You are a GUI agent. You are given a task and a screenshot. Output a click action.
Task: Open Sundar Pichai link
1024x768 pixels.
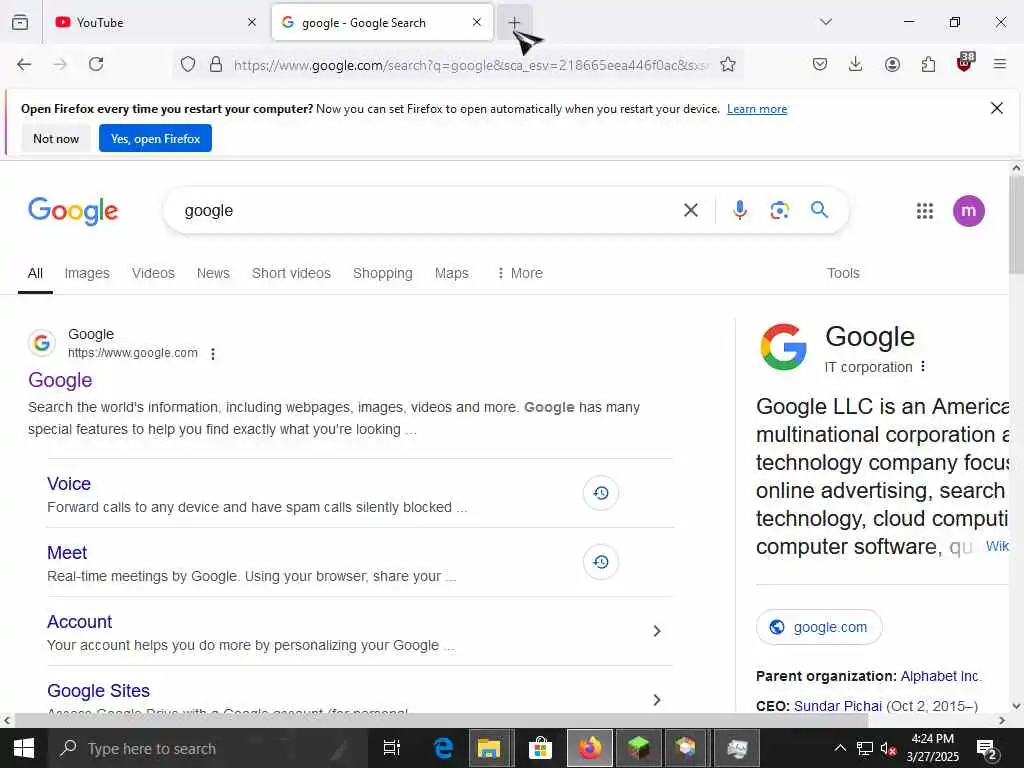pyautogui.click(x=838, y=706)
